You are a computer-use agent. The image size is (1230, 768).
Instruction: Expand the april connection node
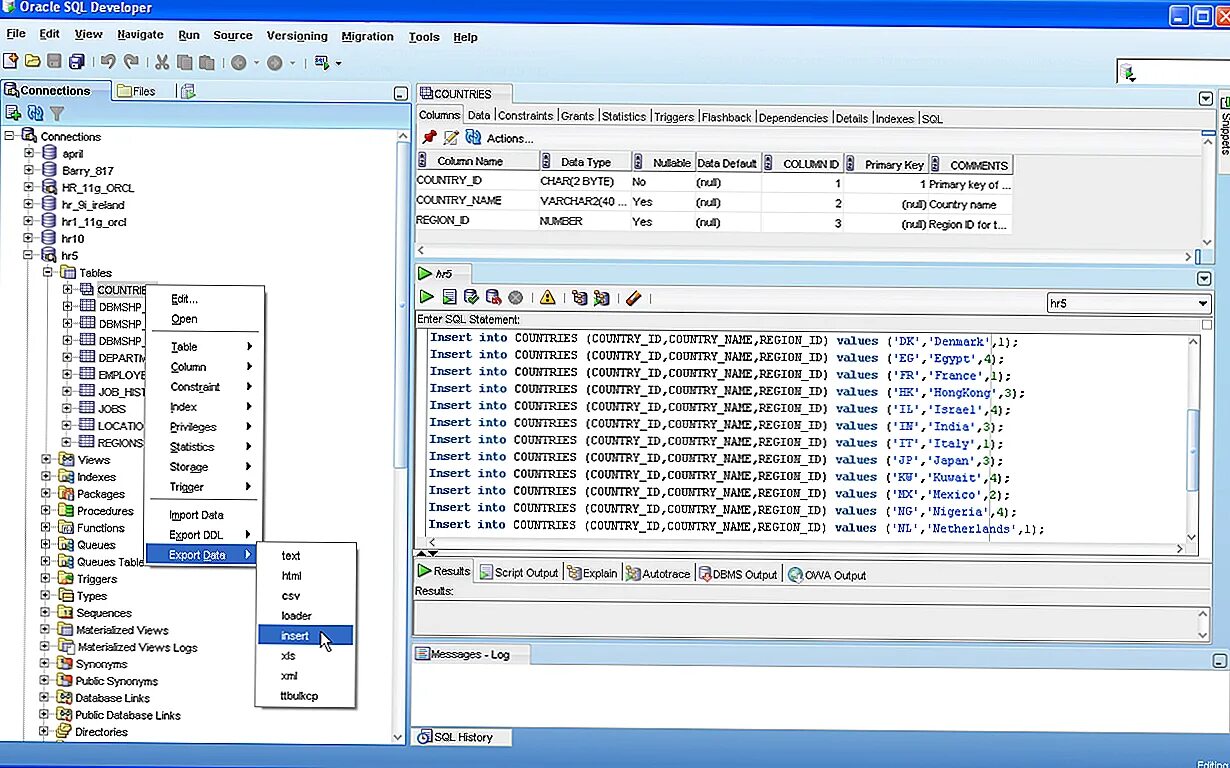(x=29, y=153)
